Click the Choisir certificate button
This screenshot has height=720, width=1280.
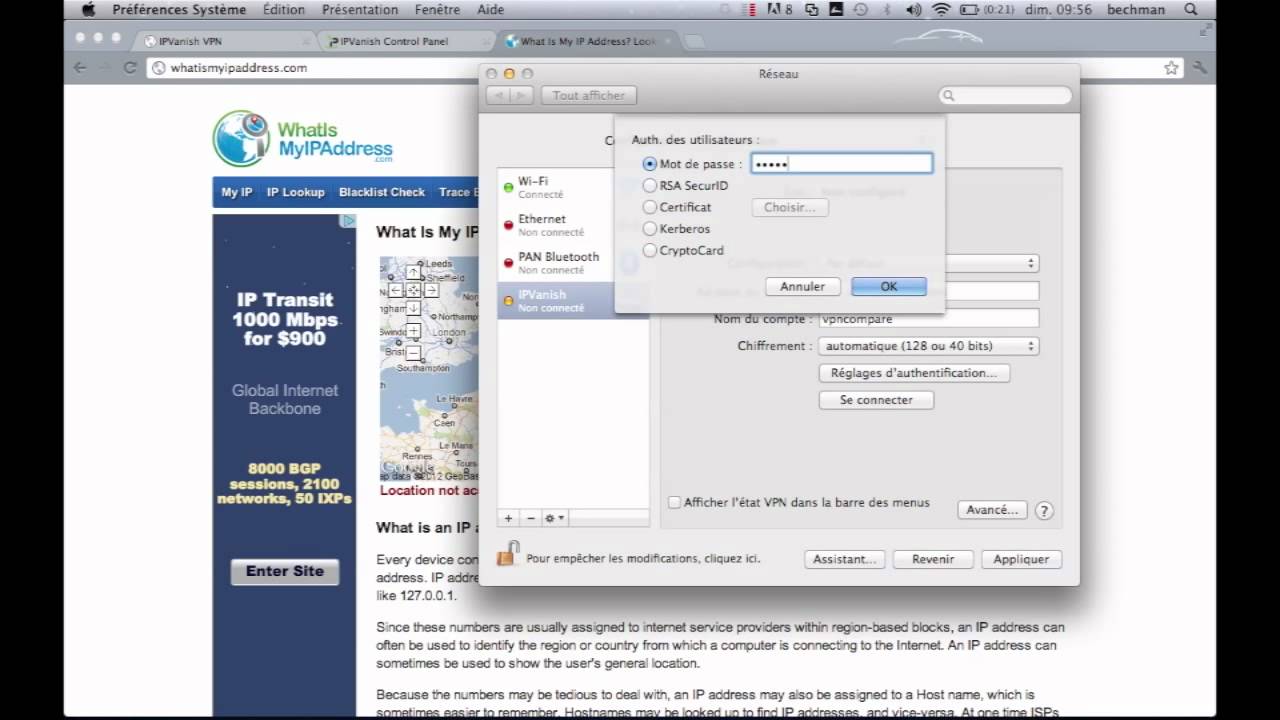tap(790, 207)
